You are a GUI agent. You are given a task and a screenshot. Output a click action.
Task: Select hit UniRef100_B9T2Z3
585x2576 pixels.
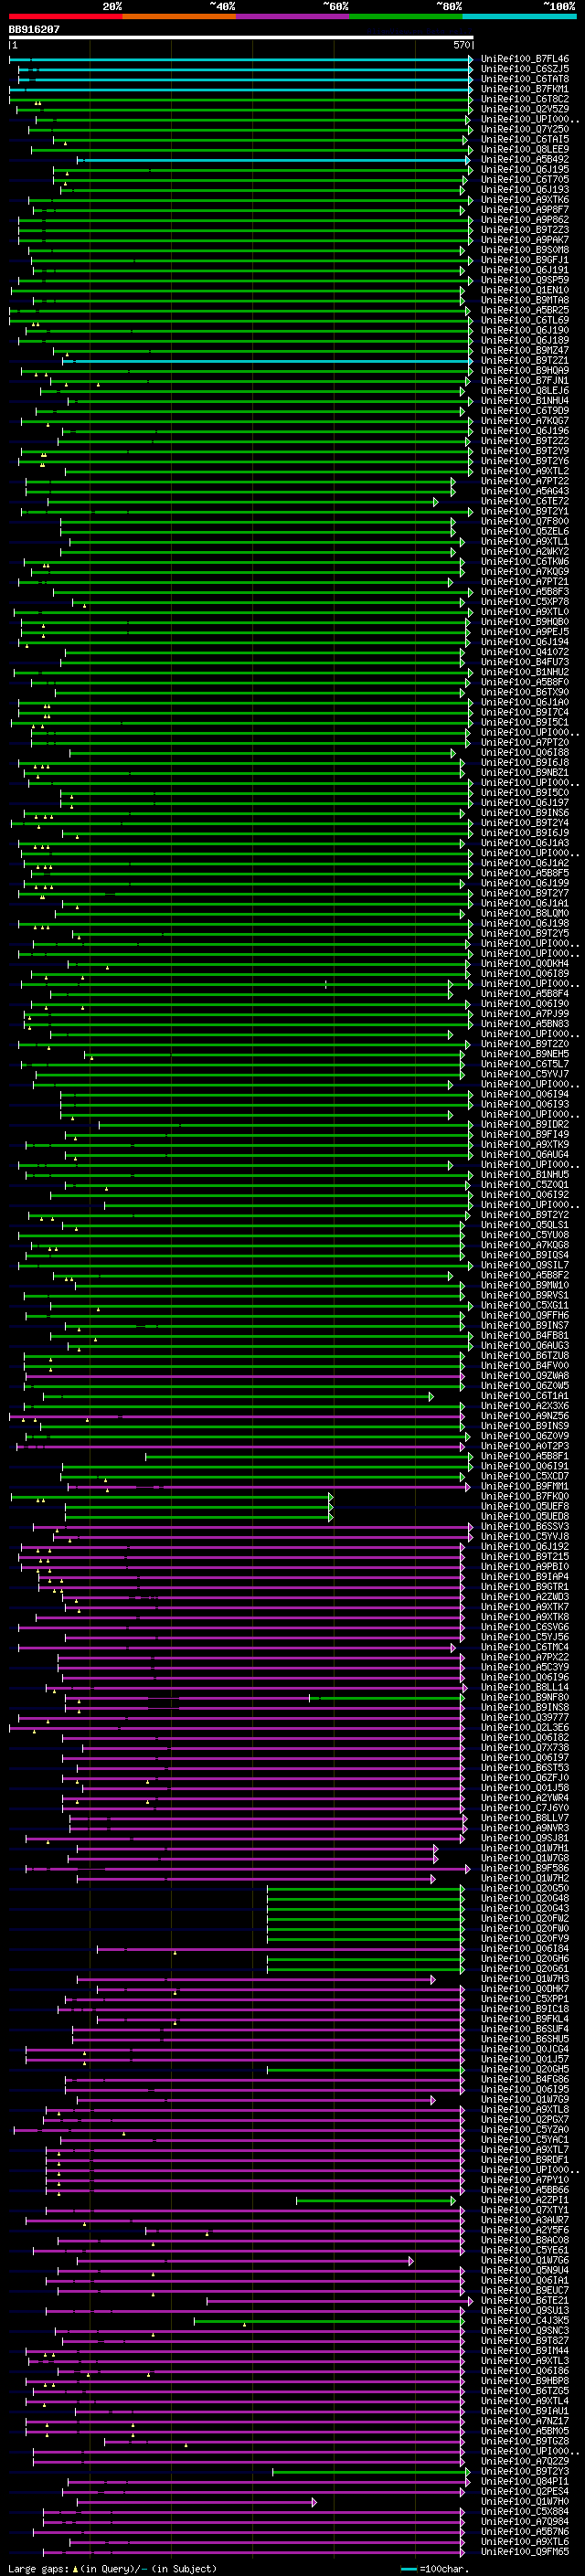pyautogui.click(x=525, y=230)
